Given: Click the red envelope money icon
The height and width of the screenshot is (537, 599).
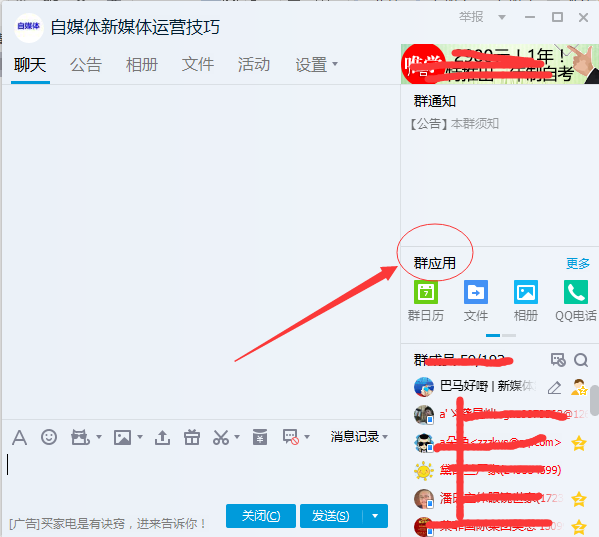Looking at the screenshot, I should 260,437.
